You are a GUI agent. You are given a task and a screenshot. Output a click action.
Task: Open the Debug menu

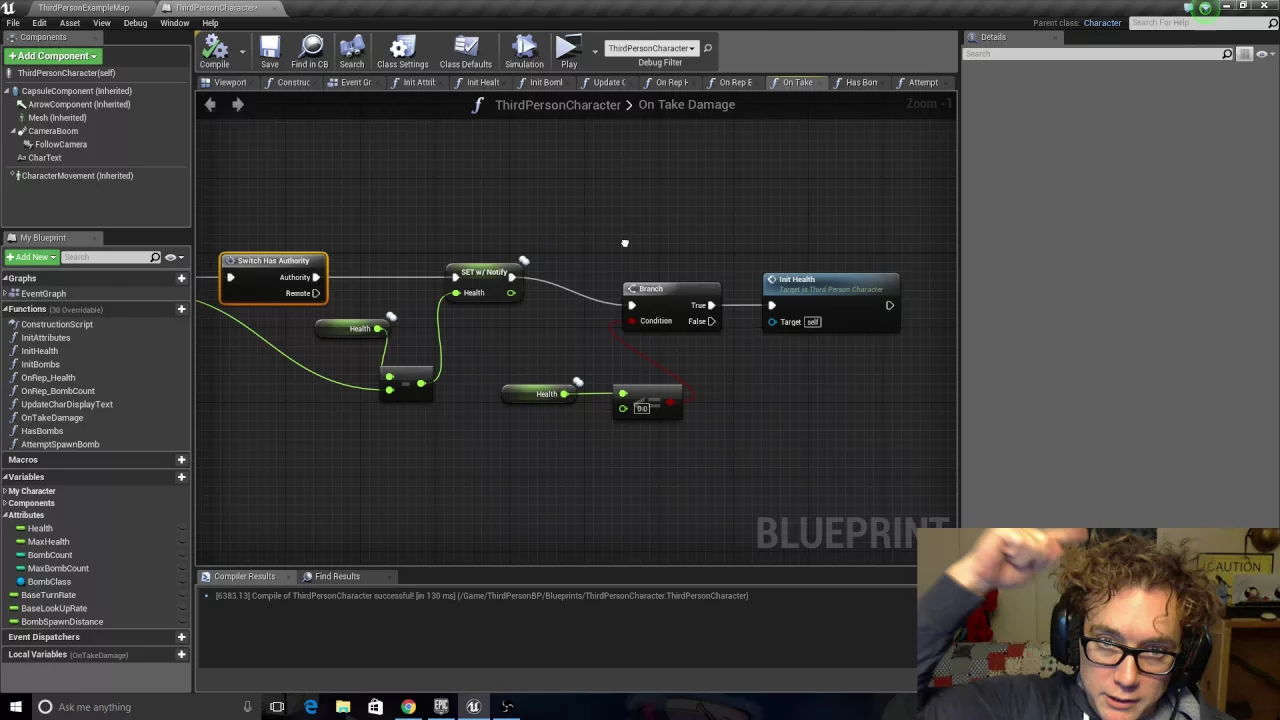(x=135, y=23)
